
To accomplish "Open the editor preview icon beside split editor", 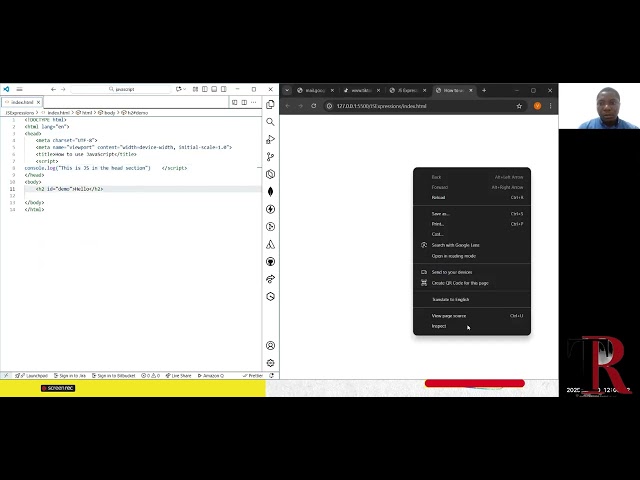I will [234, 102].
